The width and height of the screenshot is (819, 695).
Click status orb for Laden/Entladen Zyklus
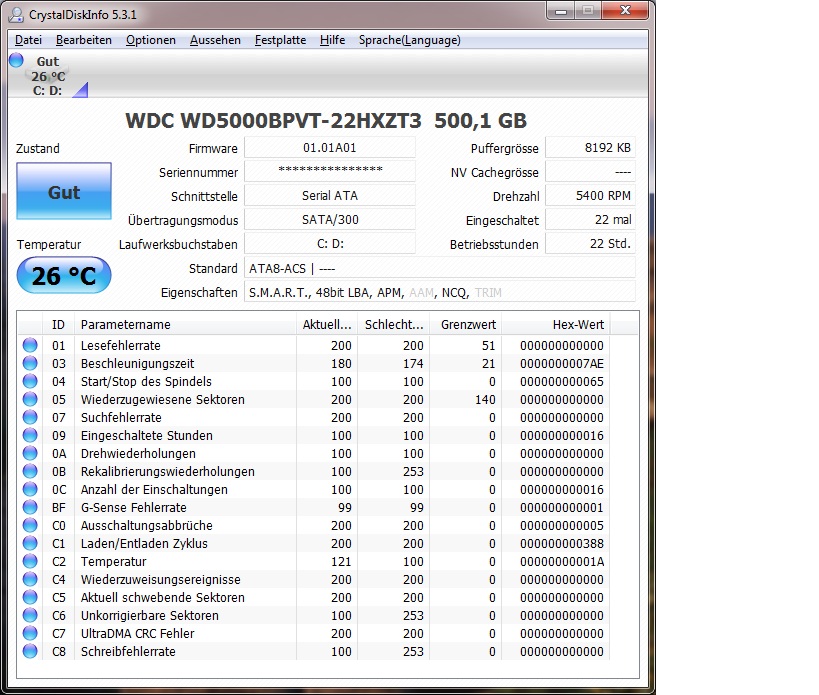point(30,543)
